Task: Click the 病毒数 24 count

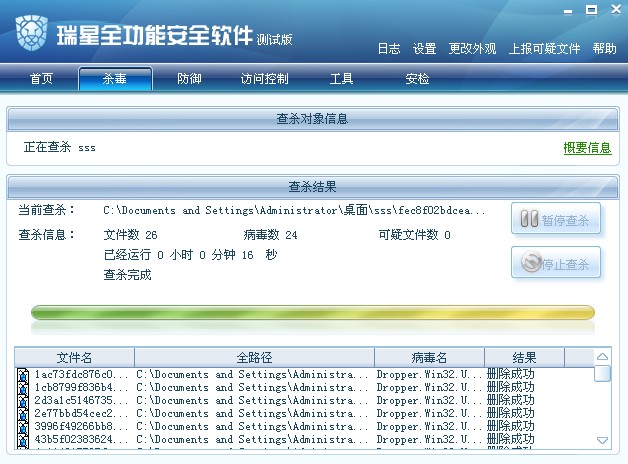Action: (x=270, y=235)
